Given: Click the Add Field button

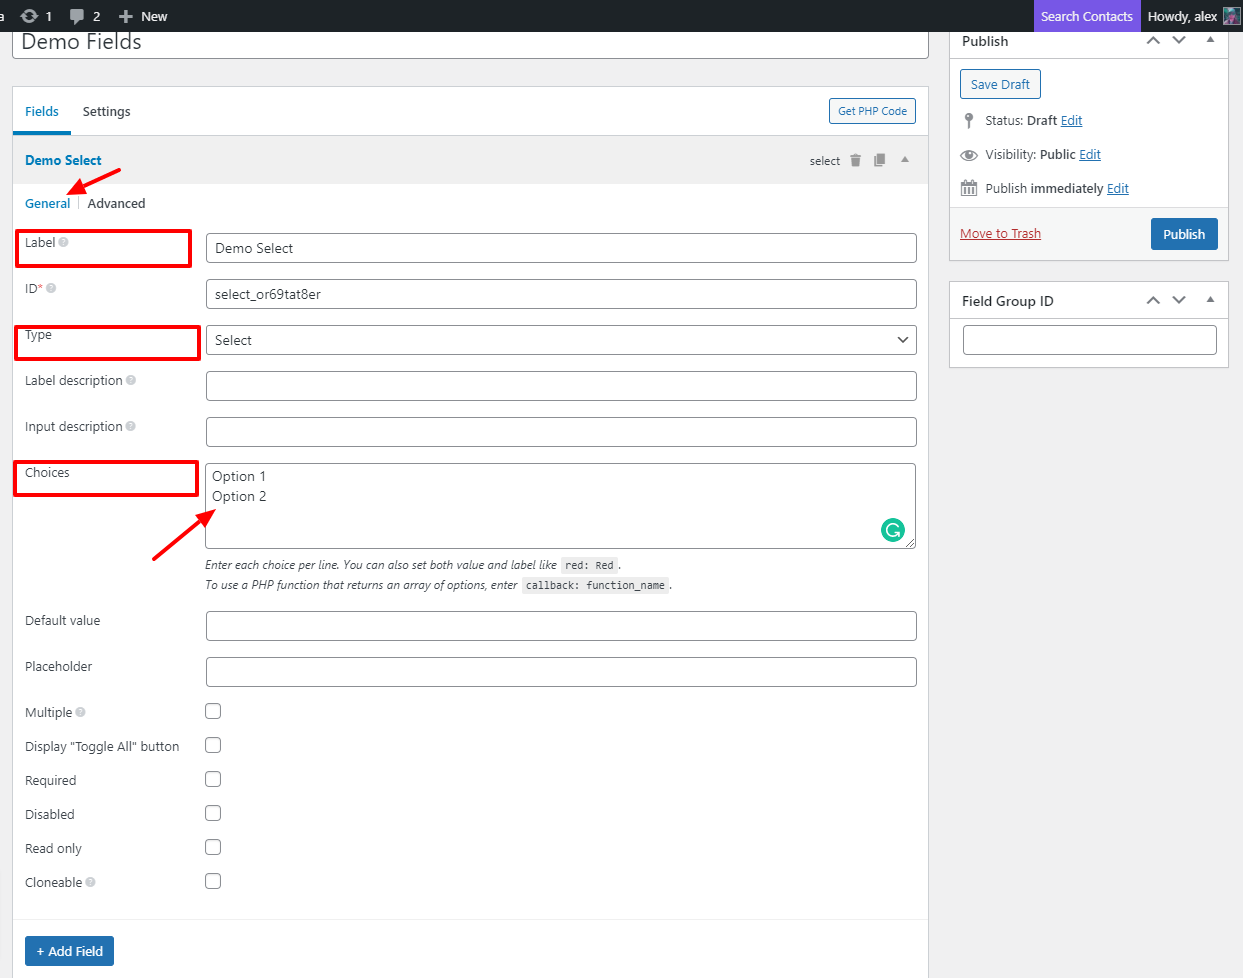Looking at the screenshot, I should [x=69, y=951].
